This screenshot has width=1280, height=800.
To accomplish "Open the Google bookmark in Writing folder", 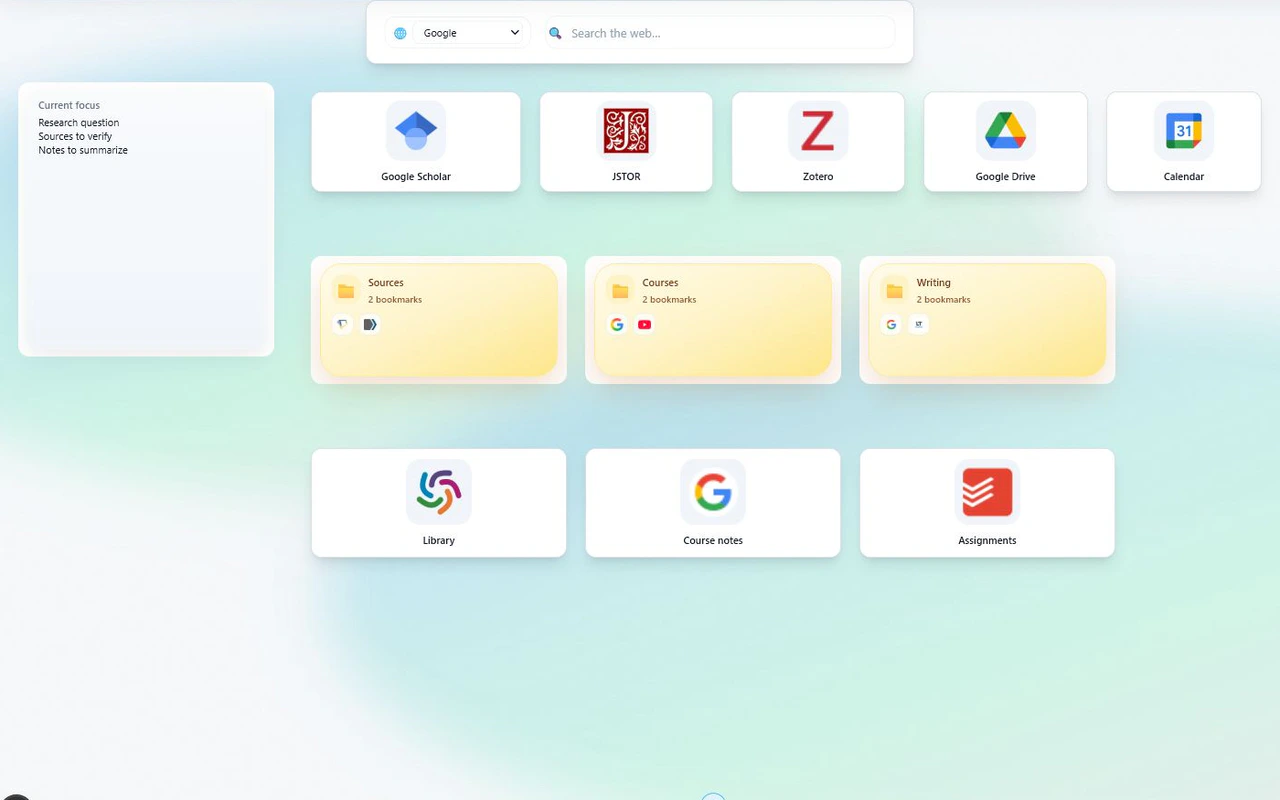I will 891,324.
